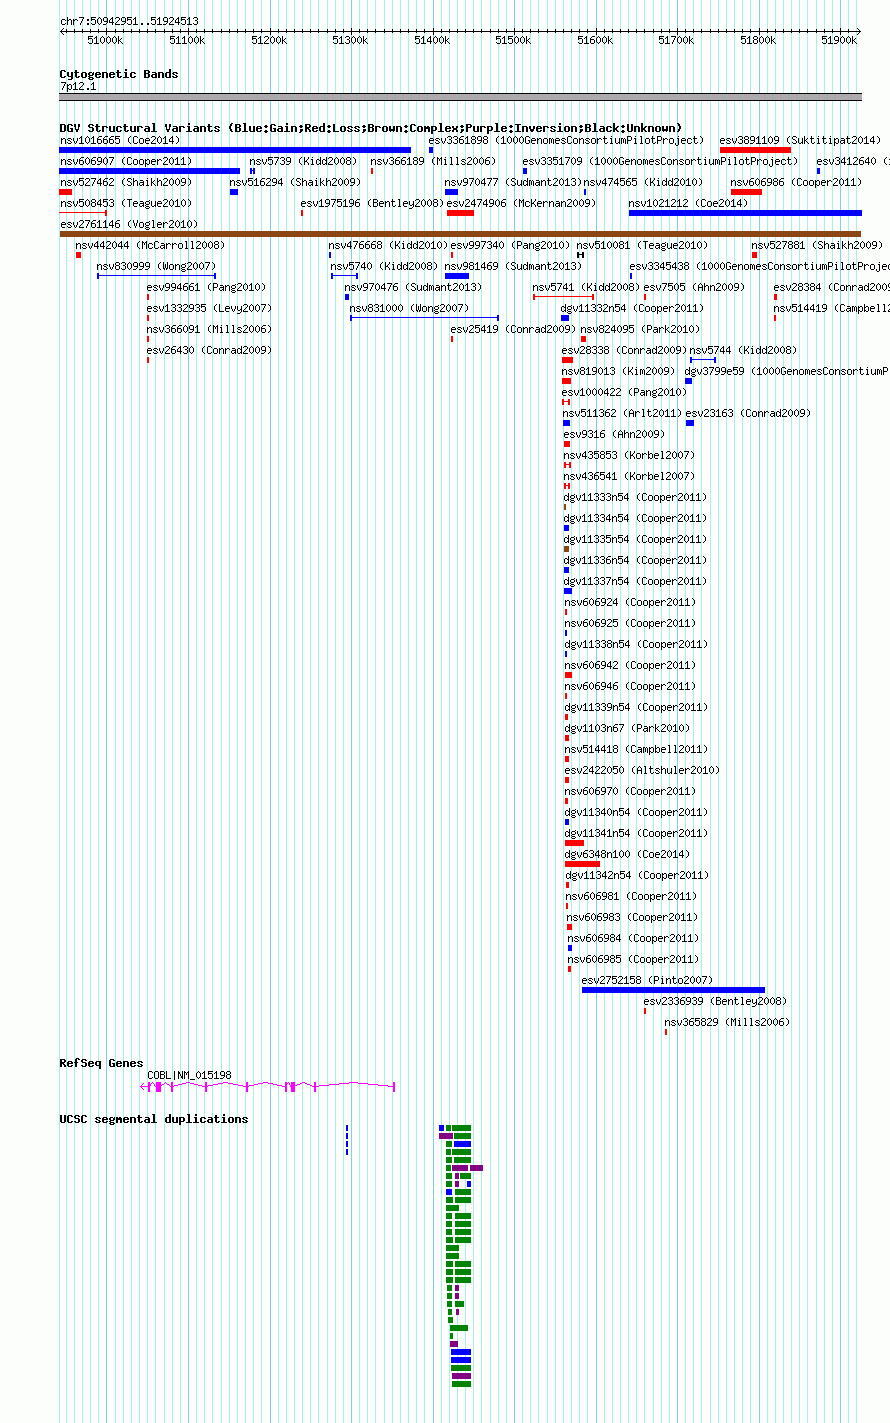Select esv26430 (Conrad2009) label
The image size is (890, 1423).
click(209, 350)
